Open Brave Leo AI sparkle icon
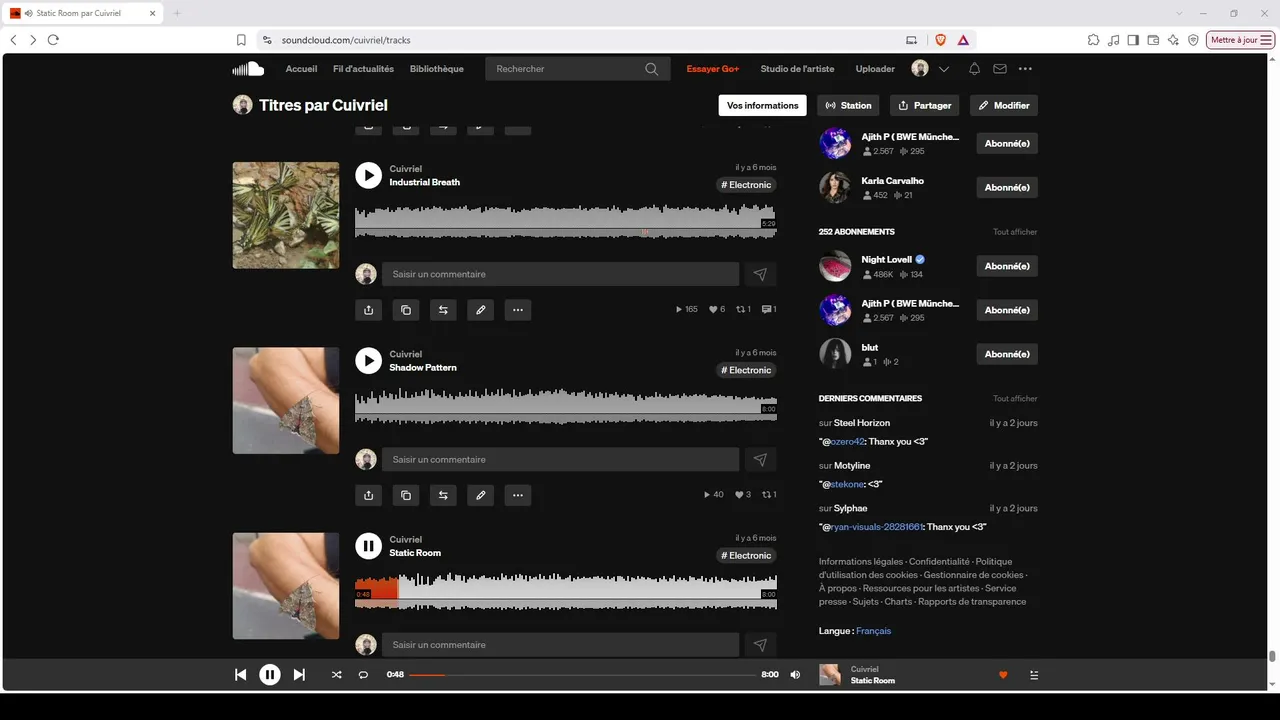This screenshot has height=720, width=1280. pyautogui.click(x=1173, y=40)
